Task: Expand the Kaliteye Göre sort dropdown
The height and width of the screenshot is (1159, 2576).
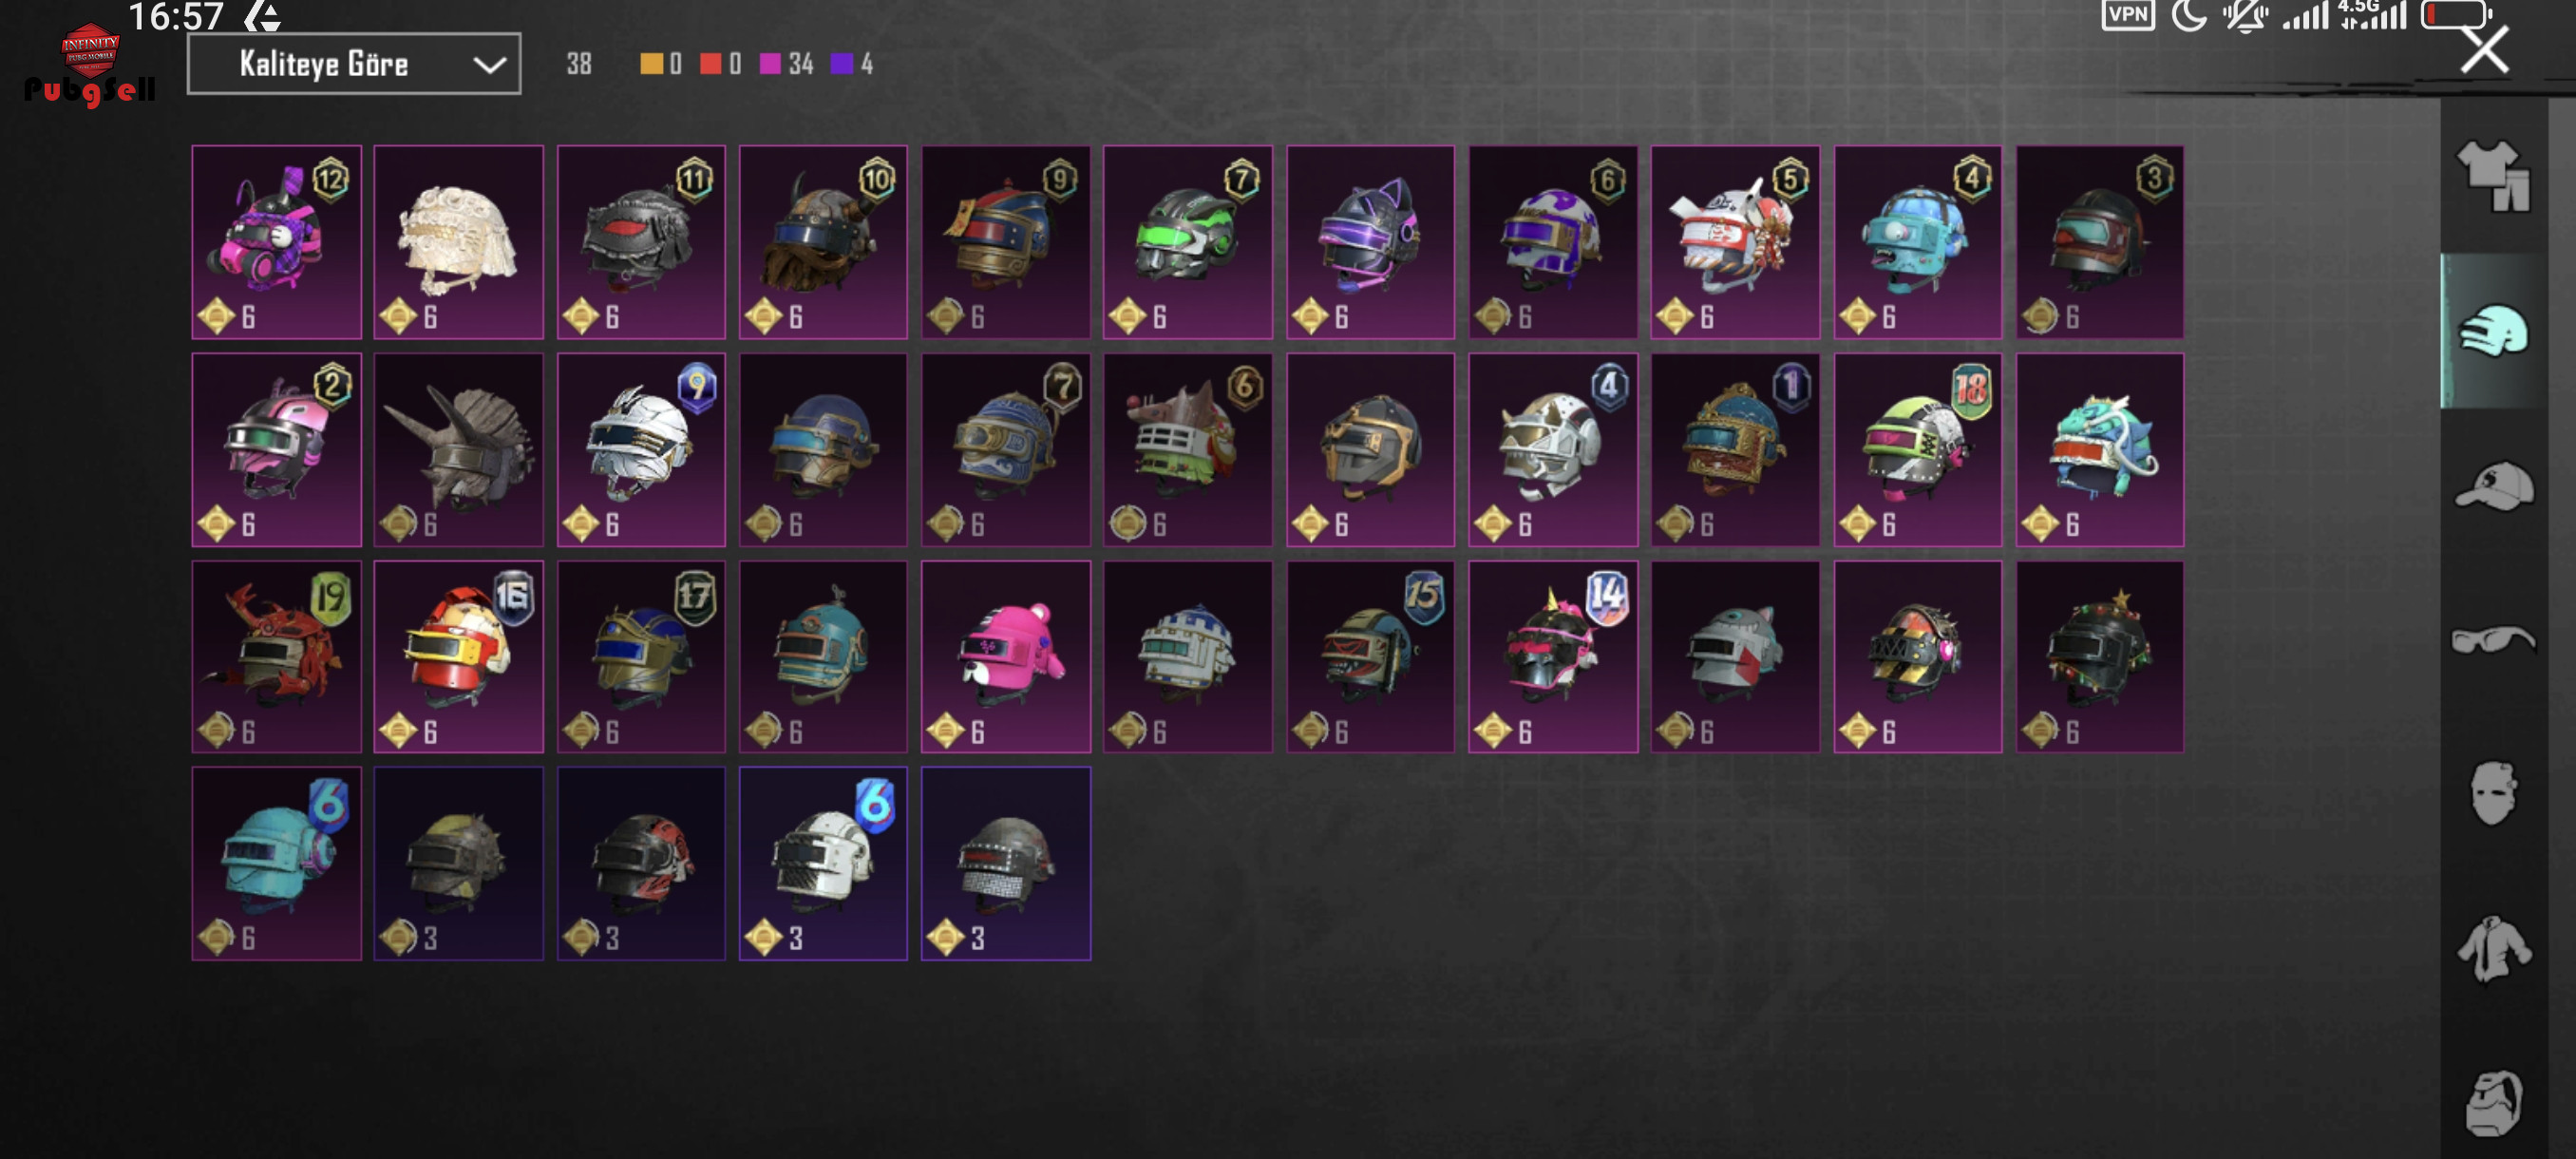Action: coord(354,64)
